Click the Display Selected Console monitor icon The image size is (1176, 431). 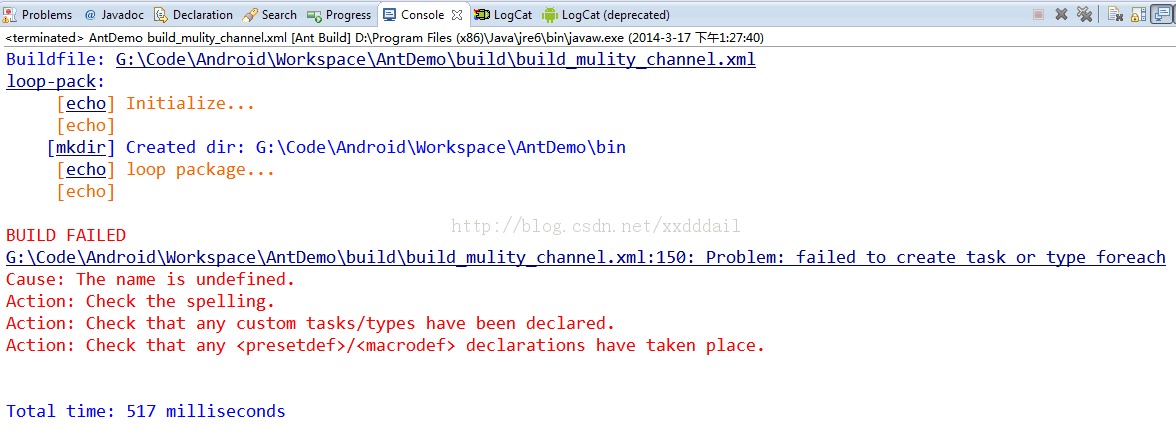1161,13
